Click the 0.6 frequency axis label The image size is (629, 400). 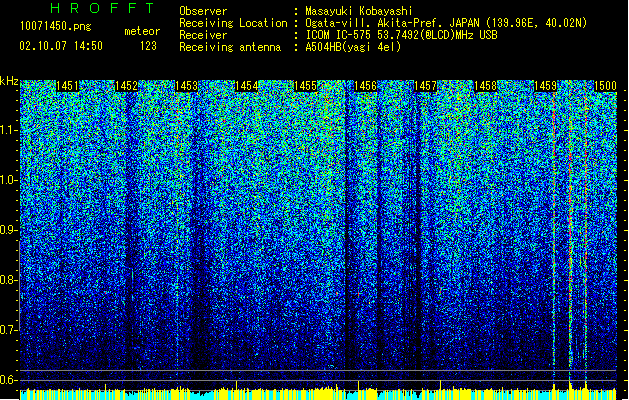coord(8,380)
